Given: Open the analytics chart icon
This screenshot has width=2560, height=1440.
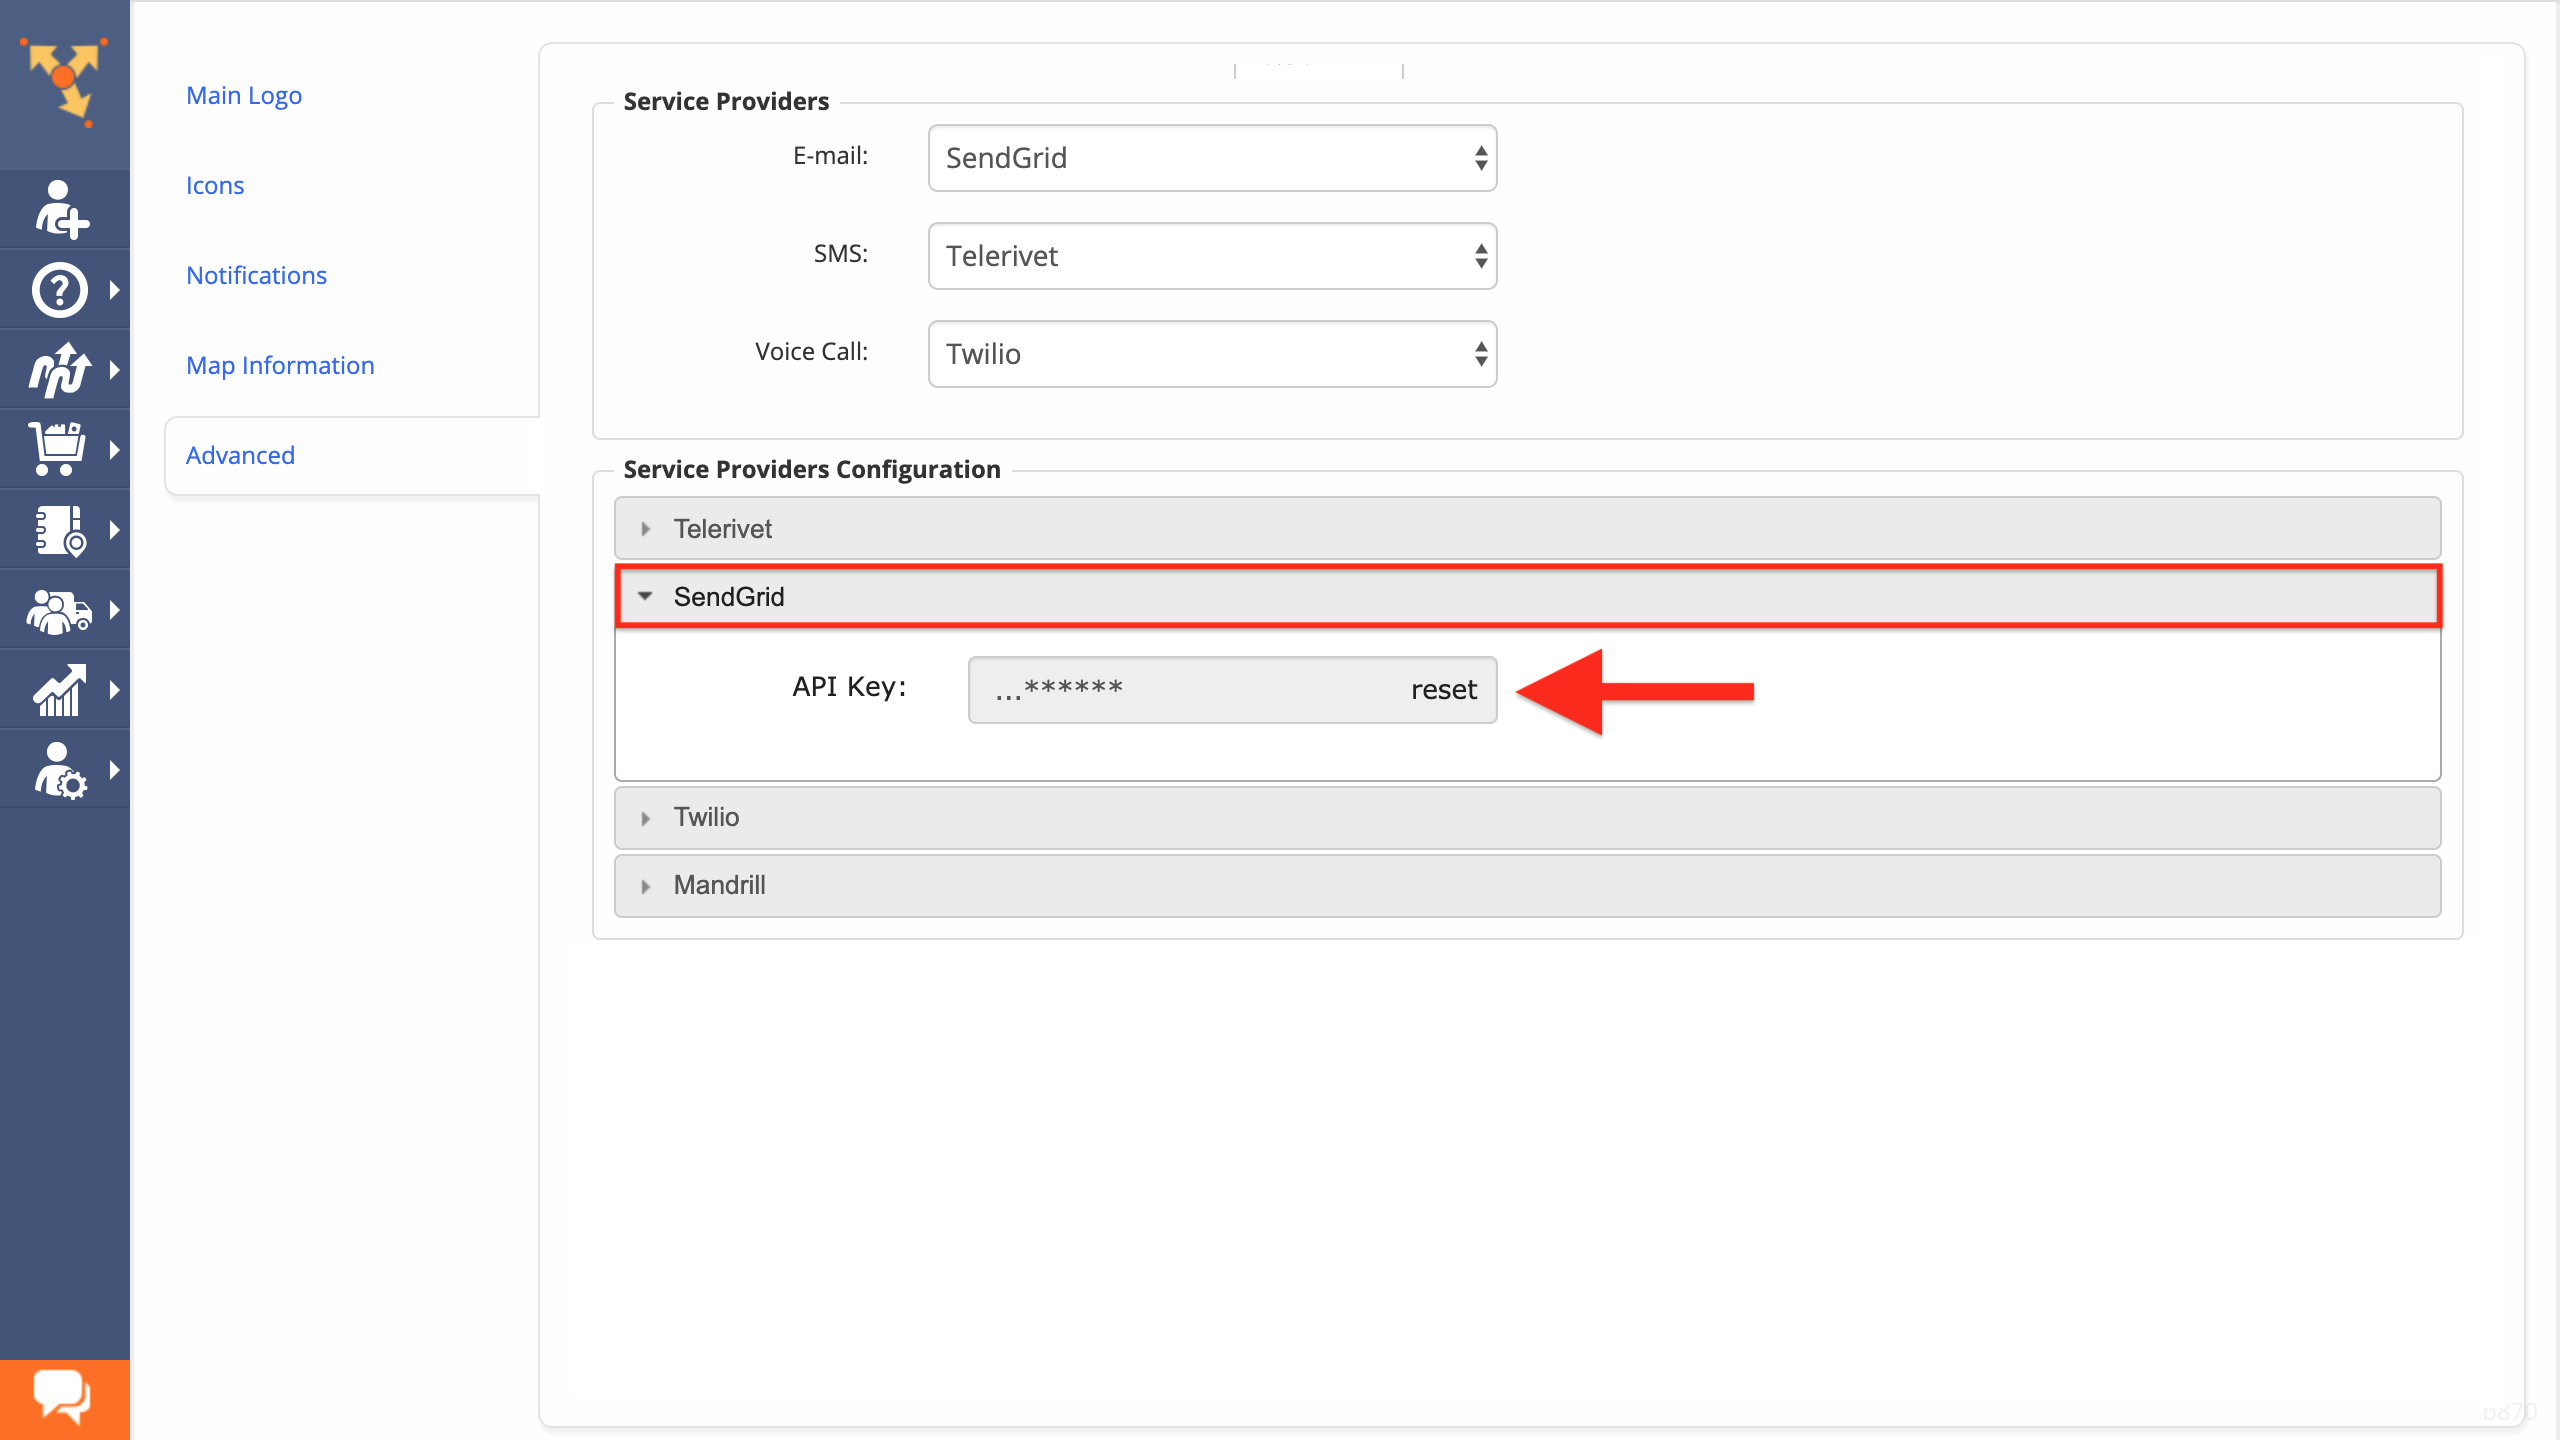Looking at the screenshot, I should (x=59, y=690).
